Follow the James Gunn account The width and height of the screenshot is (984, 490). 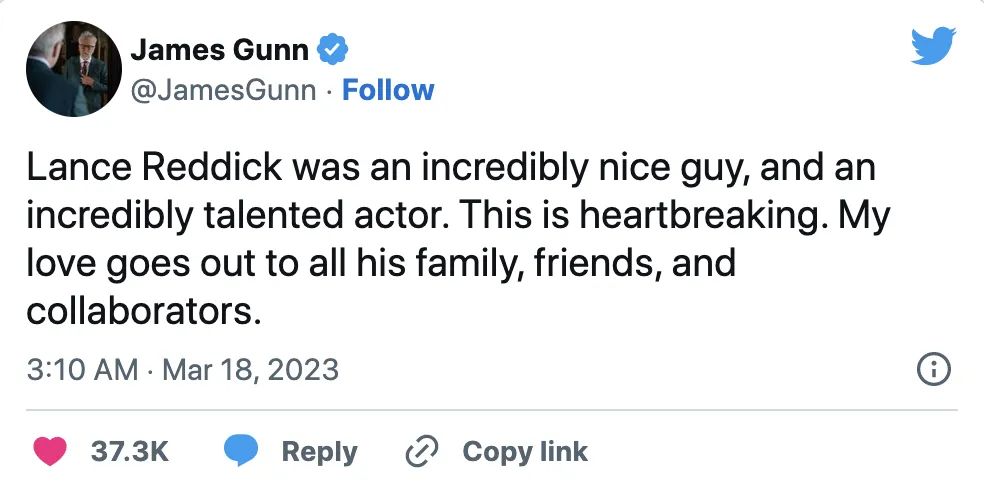[x=388, y=90]
